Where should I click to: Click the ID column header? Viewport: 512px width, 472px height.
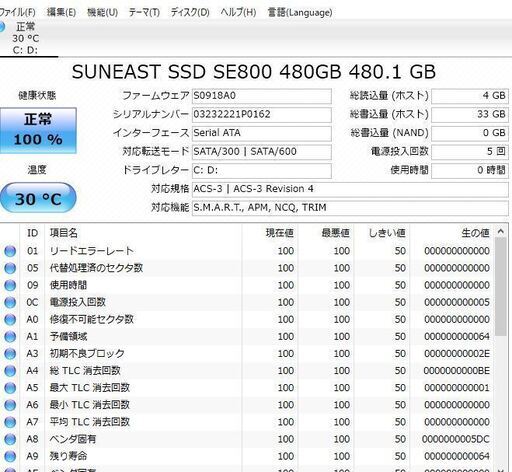click(x=32, y=233)
